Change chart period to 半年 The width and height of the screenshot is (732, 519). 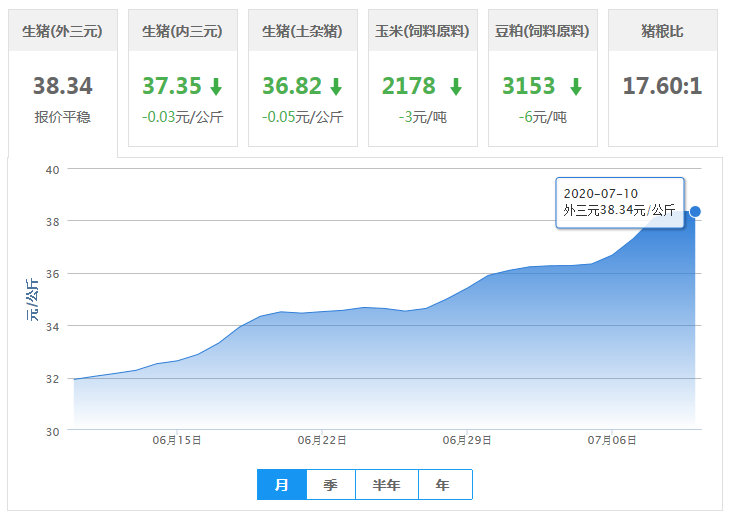tap(387, 485)
